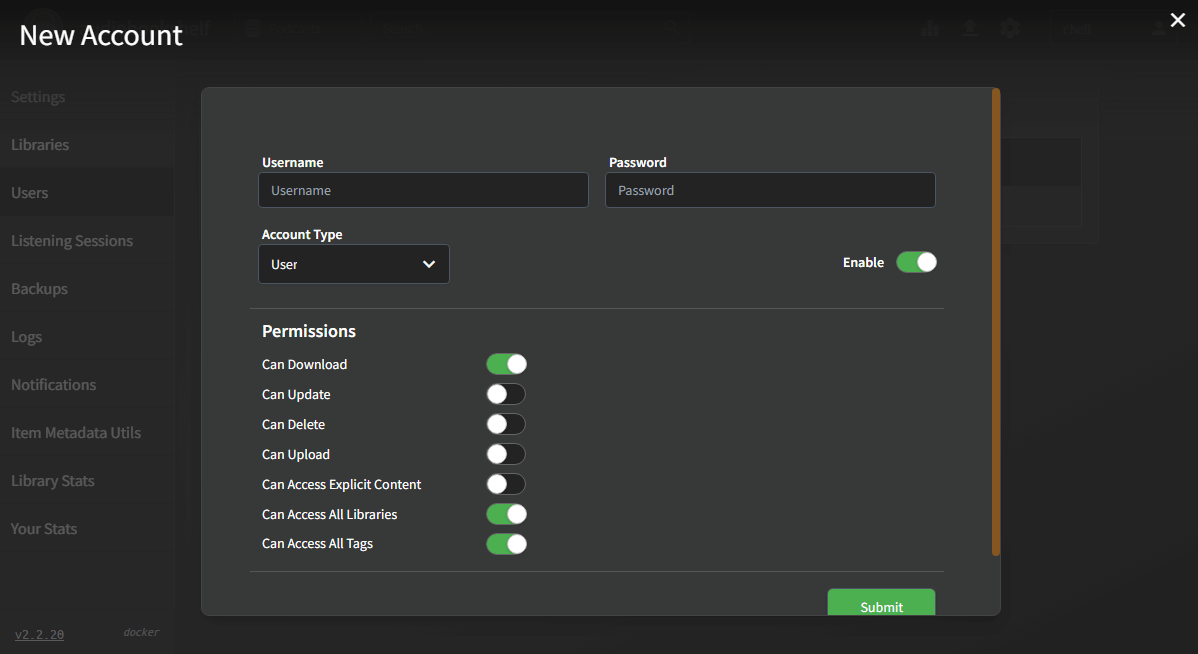Turn on Can Access Explicit Content
Image resolution: width=1198 pixels, height=654 pixels.
pyautogui.click(x=506, y=483)
